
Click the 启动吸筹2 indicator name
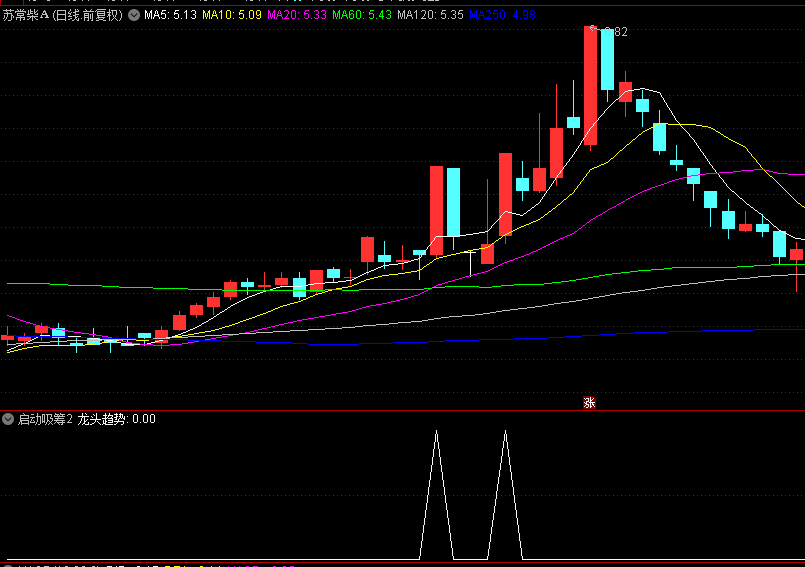(x=45, y=419)
